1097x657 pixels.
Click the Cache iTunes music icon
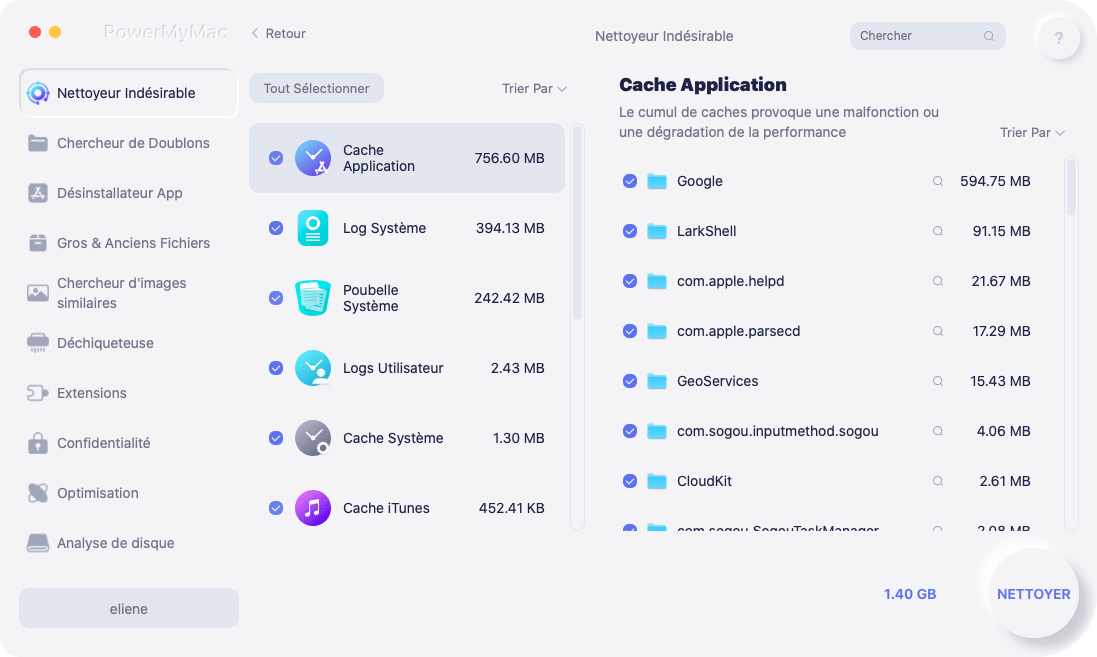[x=313, y=508]
